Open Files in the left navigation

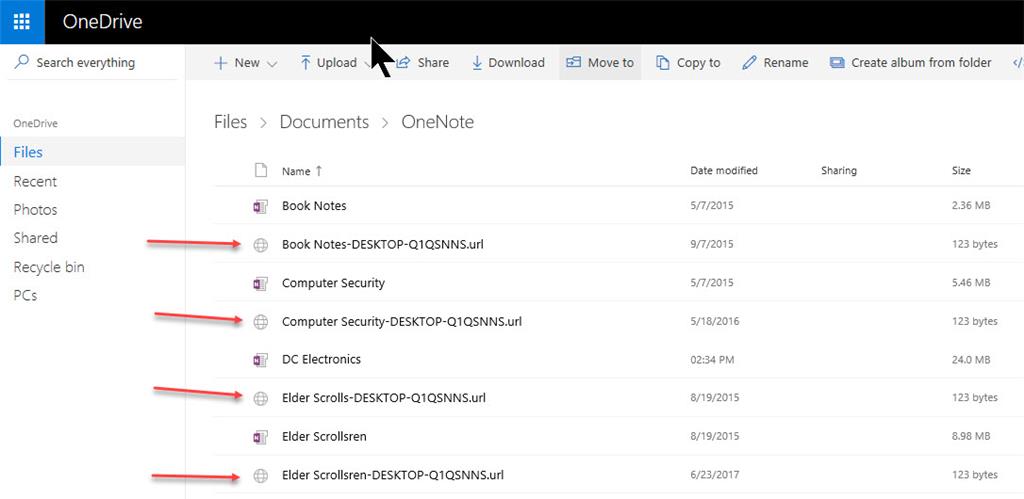click(92, 152)
